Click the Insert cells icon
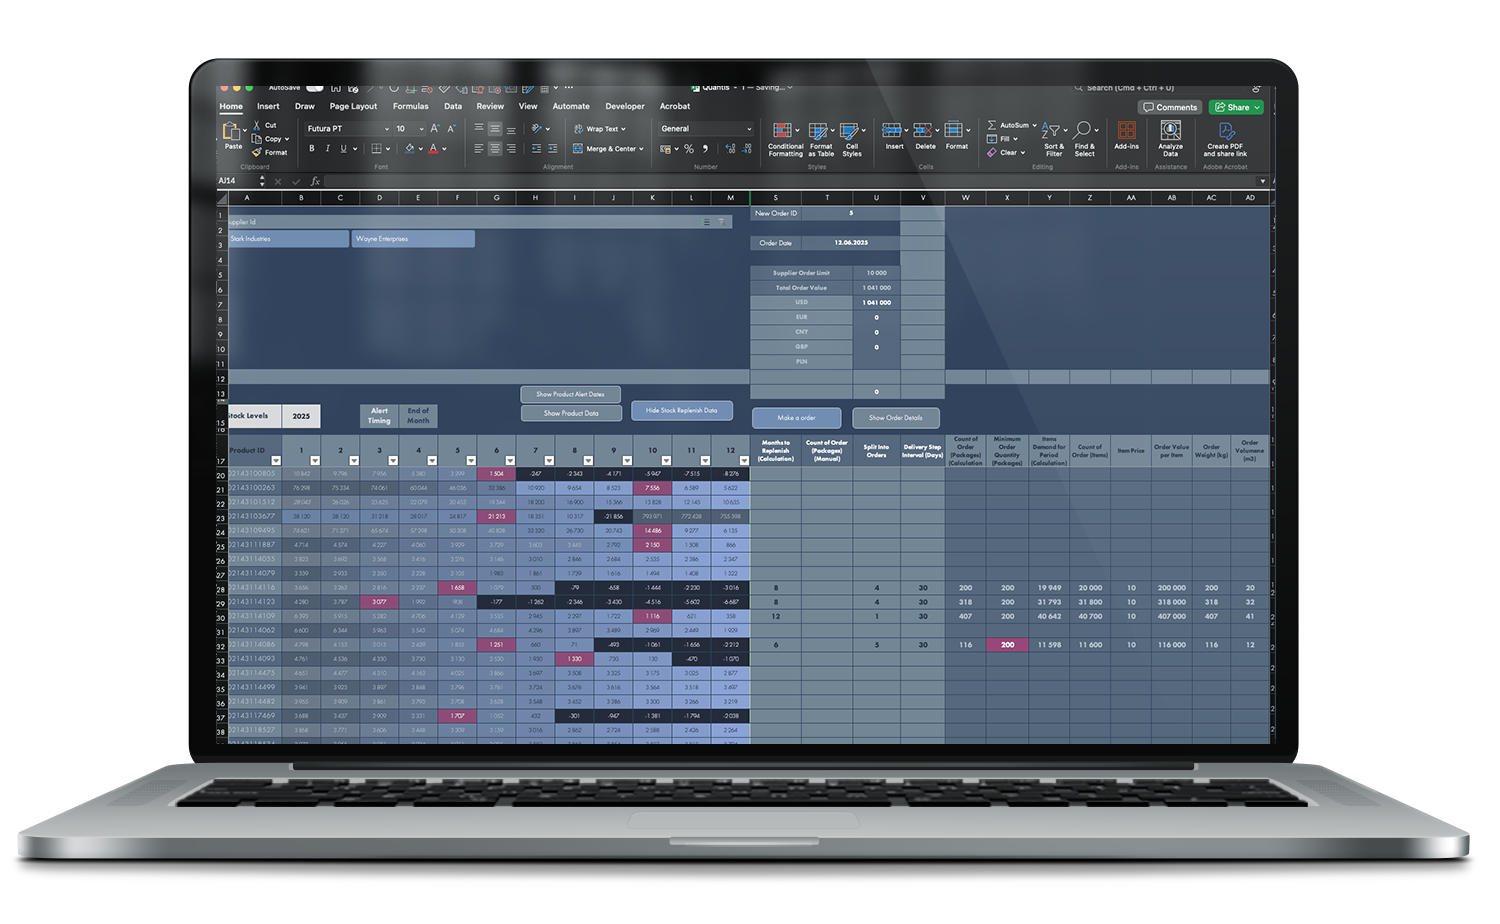 coord(891,131)
